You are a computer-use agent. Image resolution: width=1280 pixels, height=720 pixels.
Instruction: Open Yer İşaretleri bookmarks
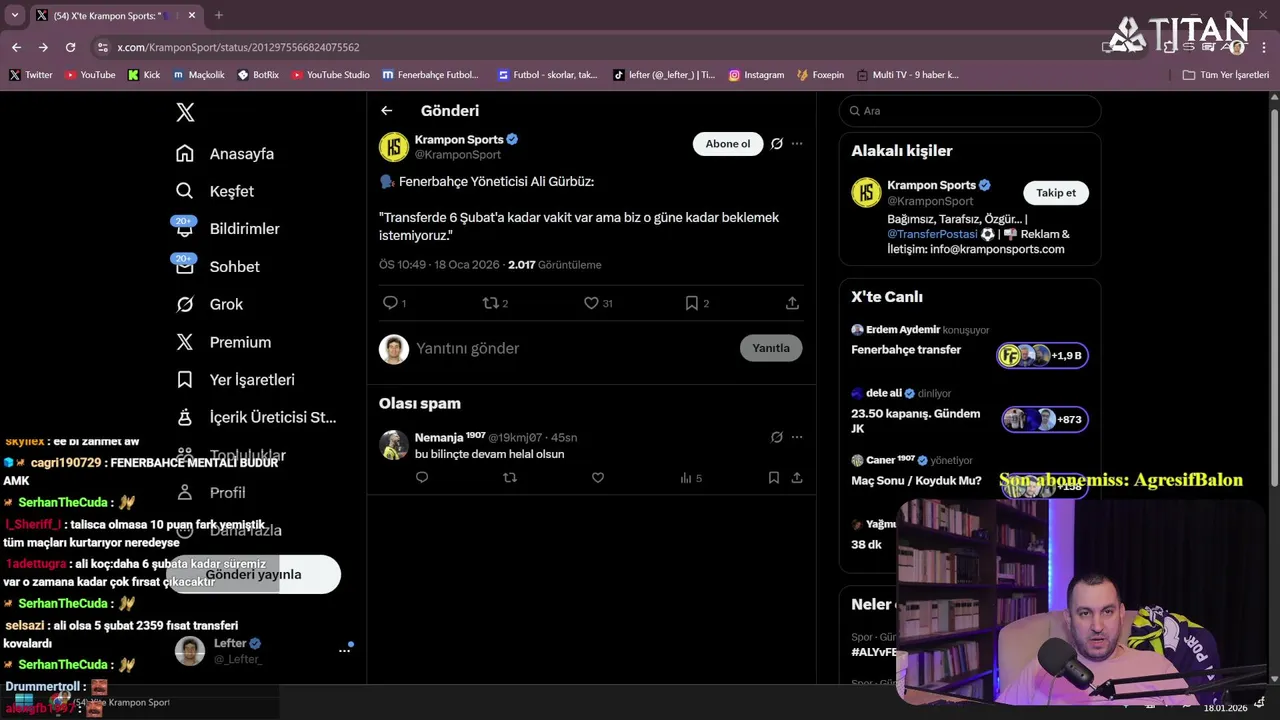[x=234, y=380]
